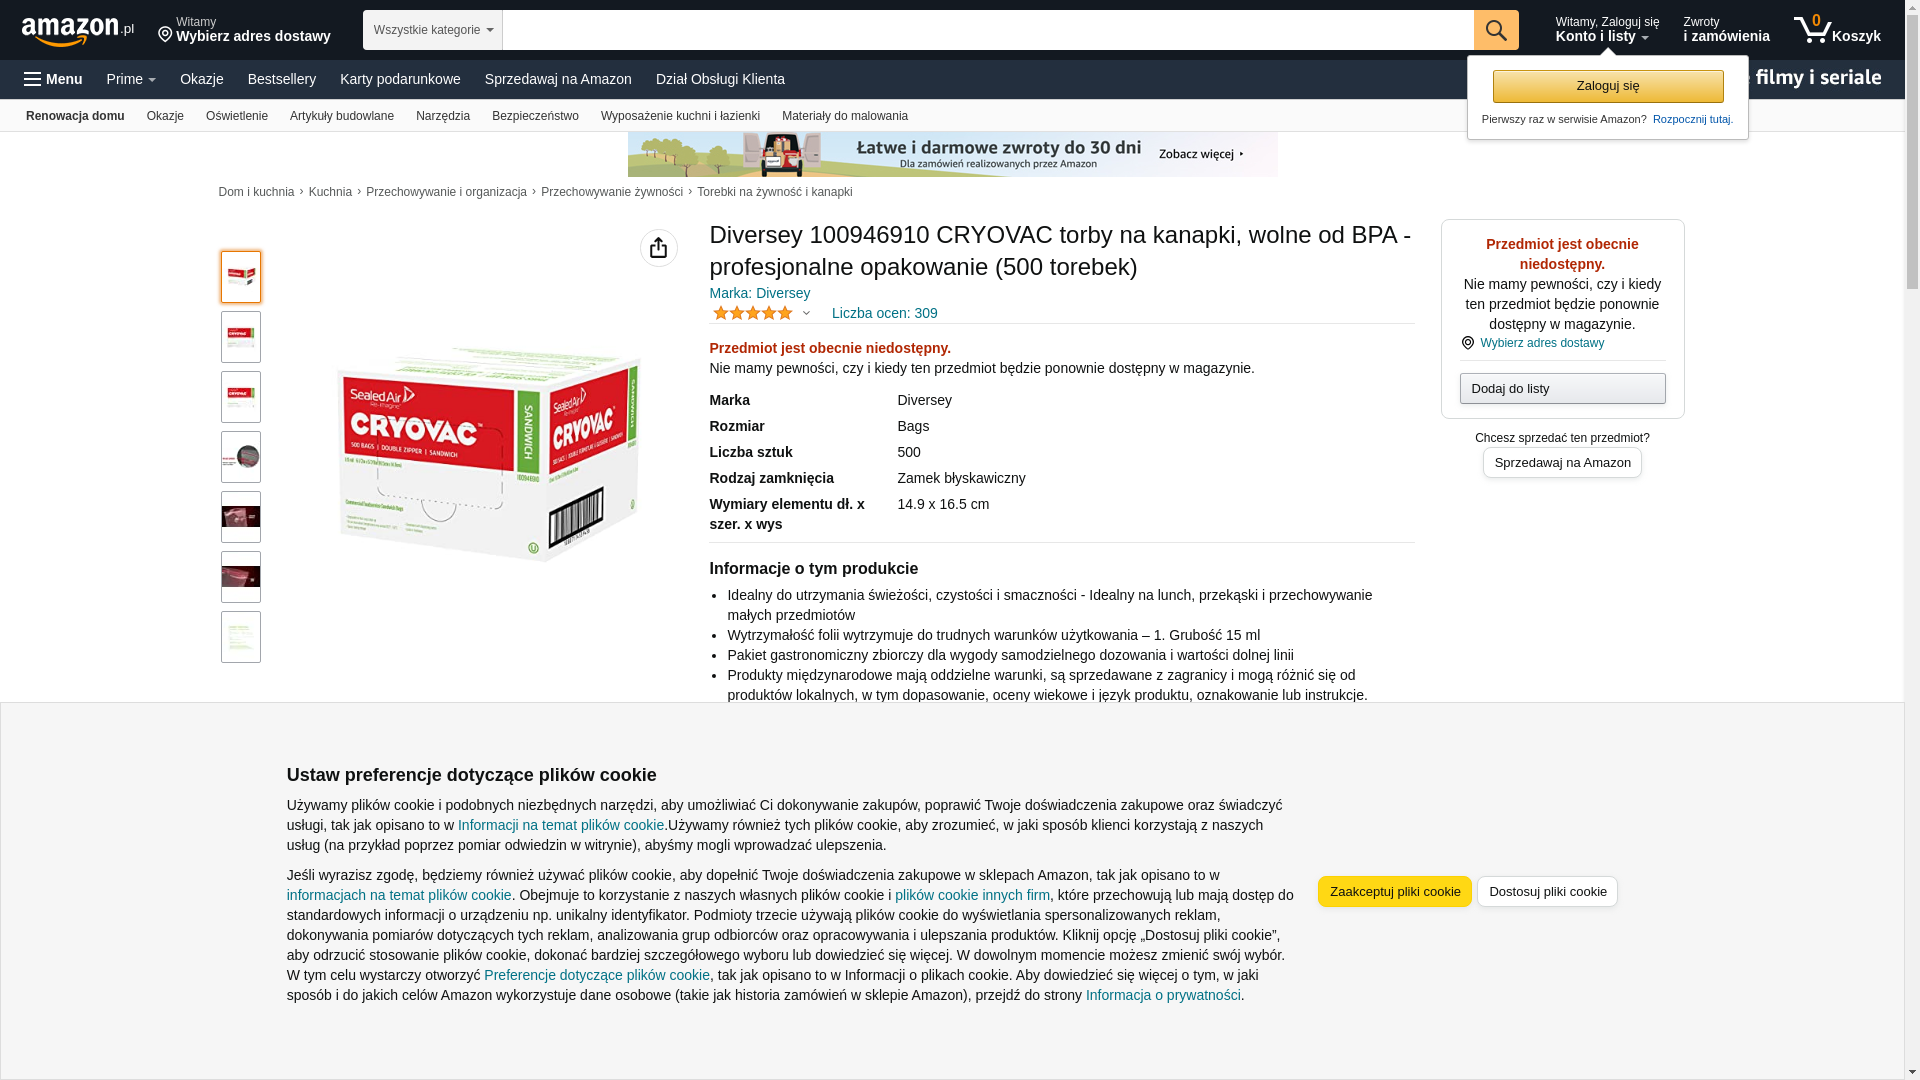Open the Bestsellery nav item

(x=282, y=79)
